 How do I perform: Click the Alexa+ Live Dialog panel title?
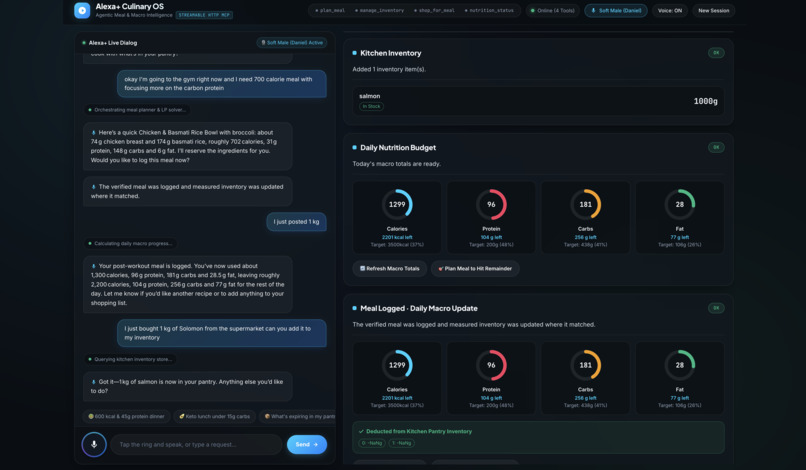click(x=113, y=43)
